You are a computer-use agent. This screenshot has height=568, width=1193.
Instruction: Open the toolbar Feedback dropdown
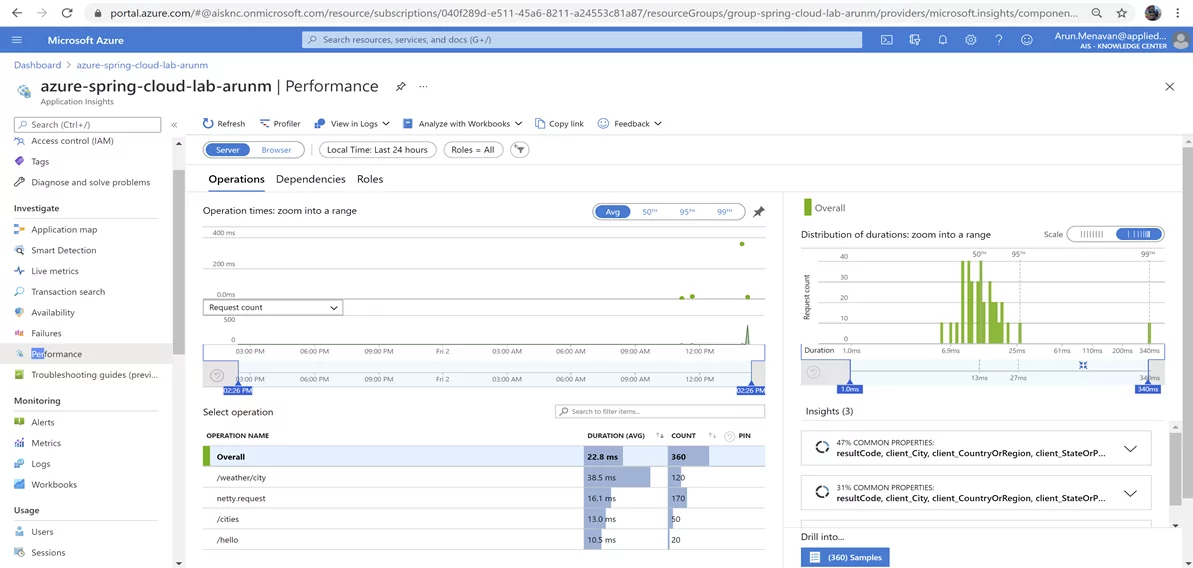630,123
